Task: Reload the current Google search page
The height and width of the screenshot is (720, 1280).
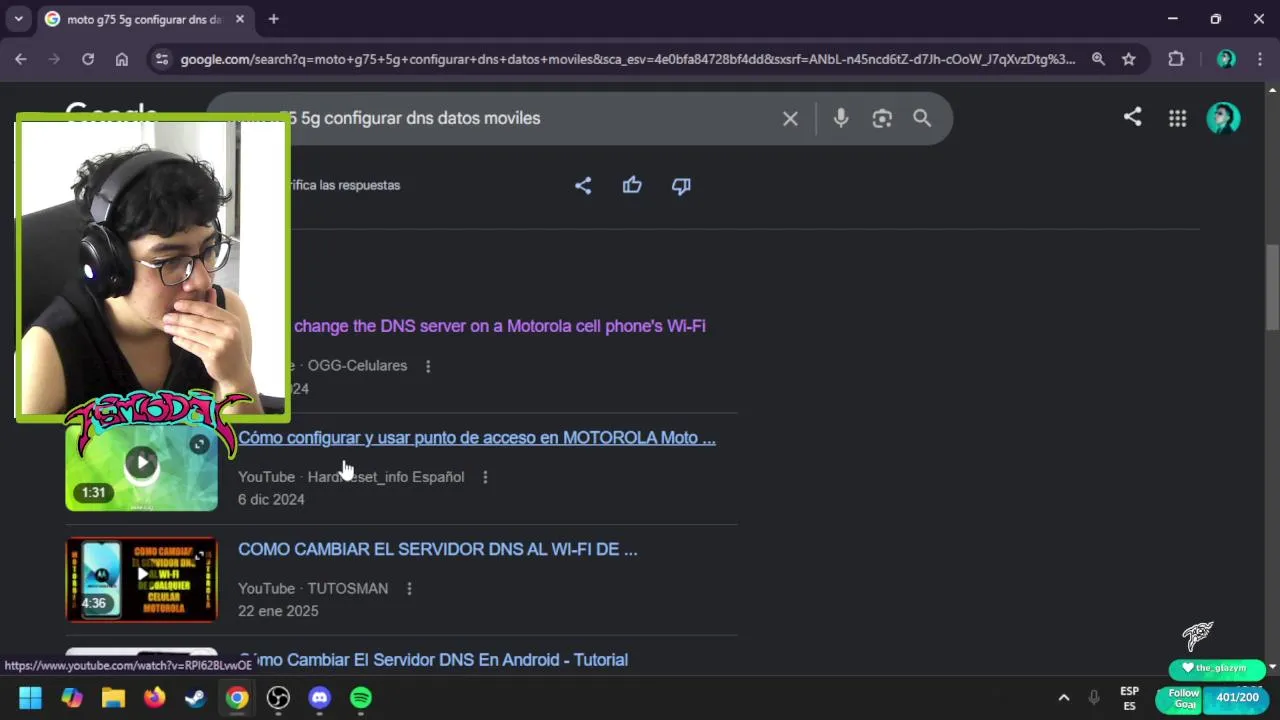Action: tap(88, 59)
